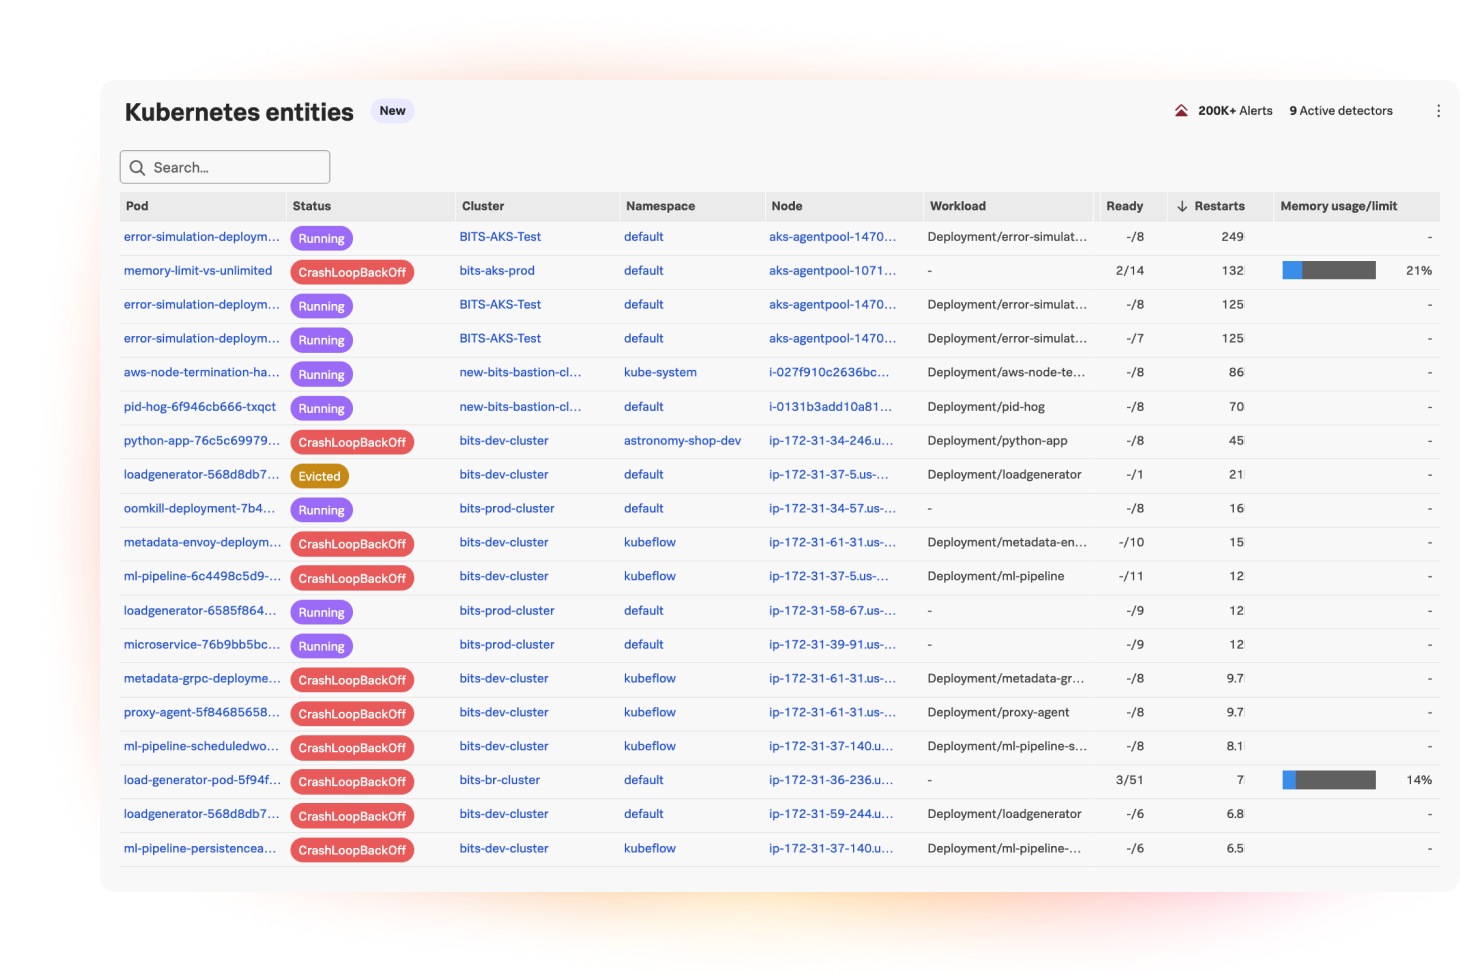Open the kube-system namespace link

[660, 372]
